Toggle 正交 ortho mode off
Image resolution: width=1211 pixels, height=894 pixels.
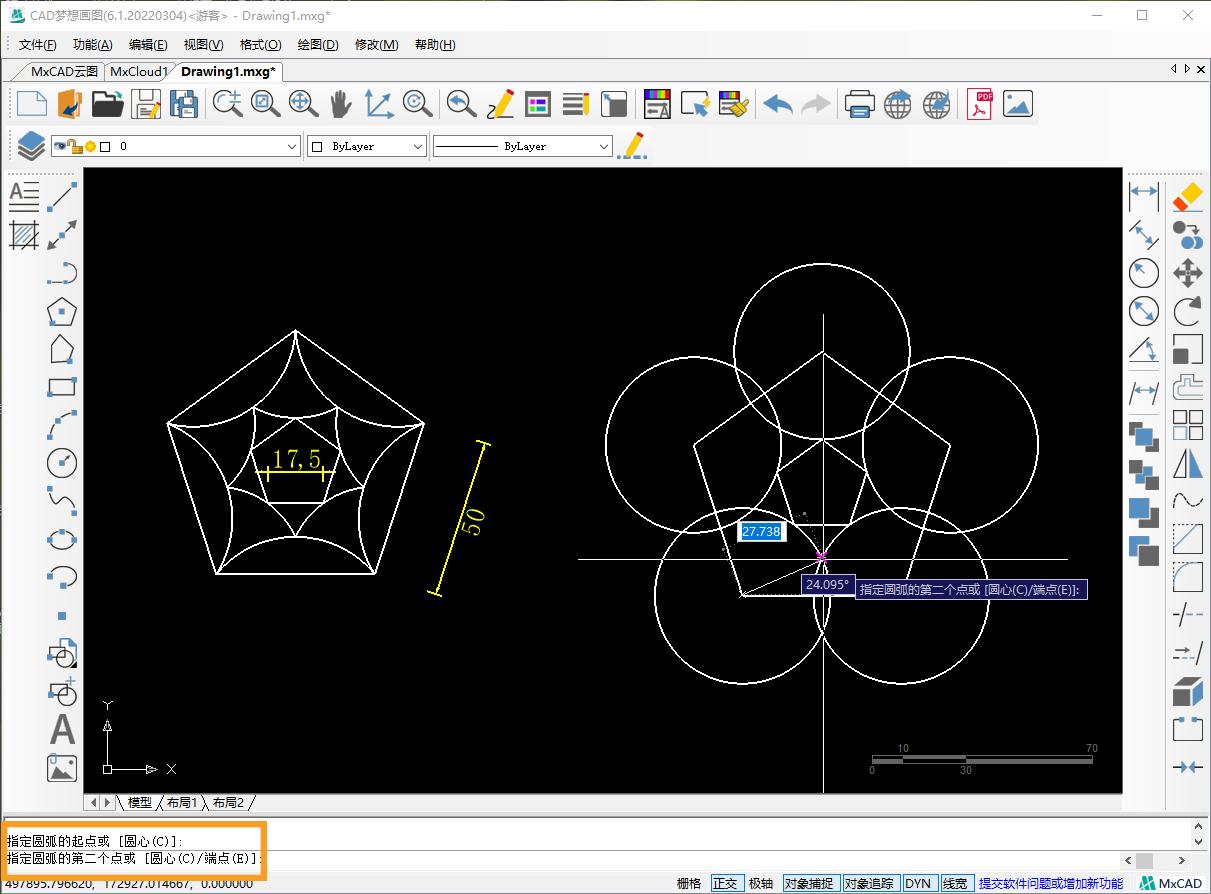[725, 883]
